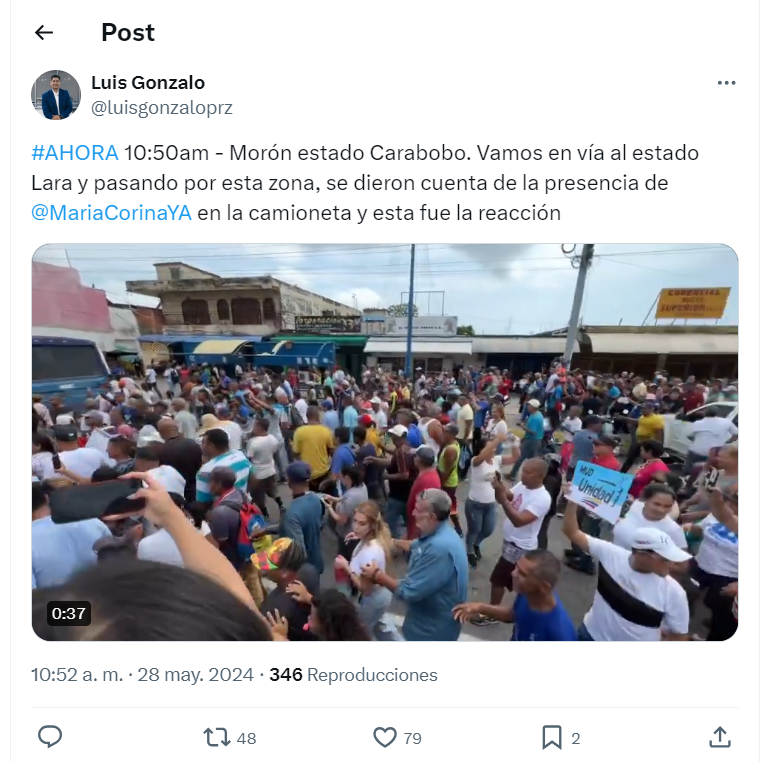Visit the @MariaCorinaYA mention

click(111, 213)
